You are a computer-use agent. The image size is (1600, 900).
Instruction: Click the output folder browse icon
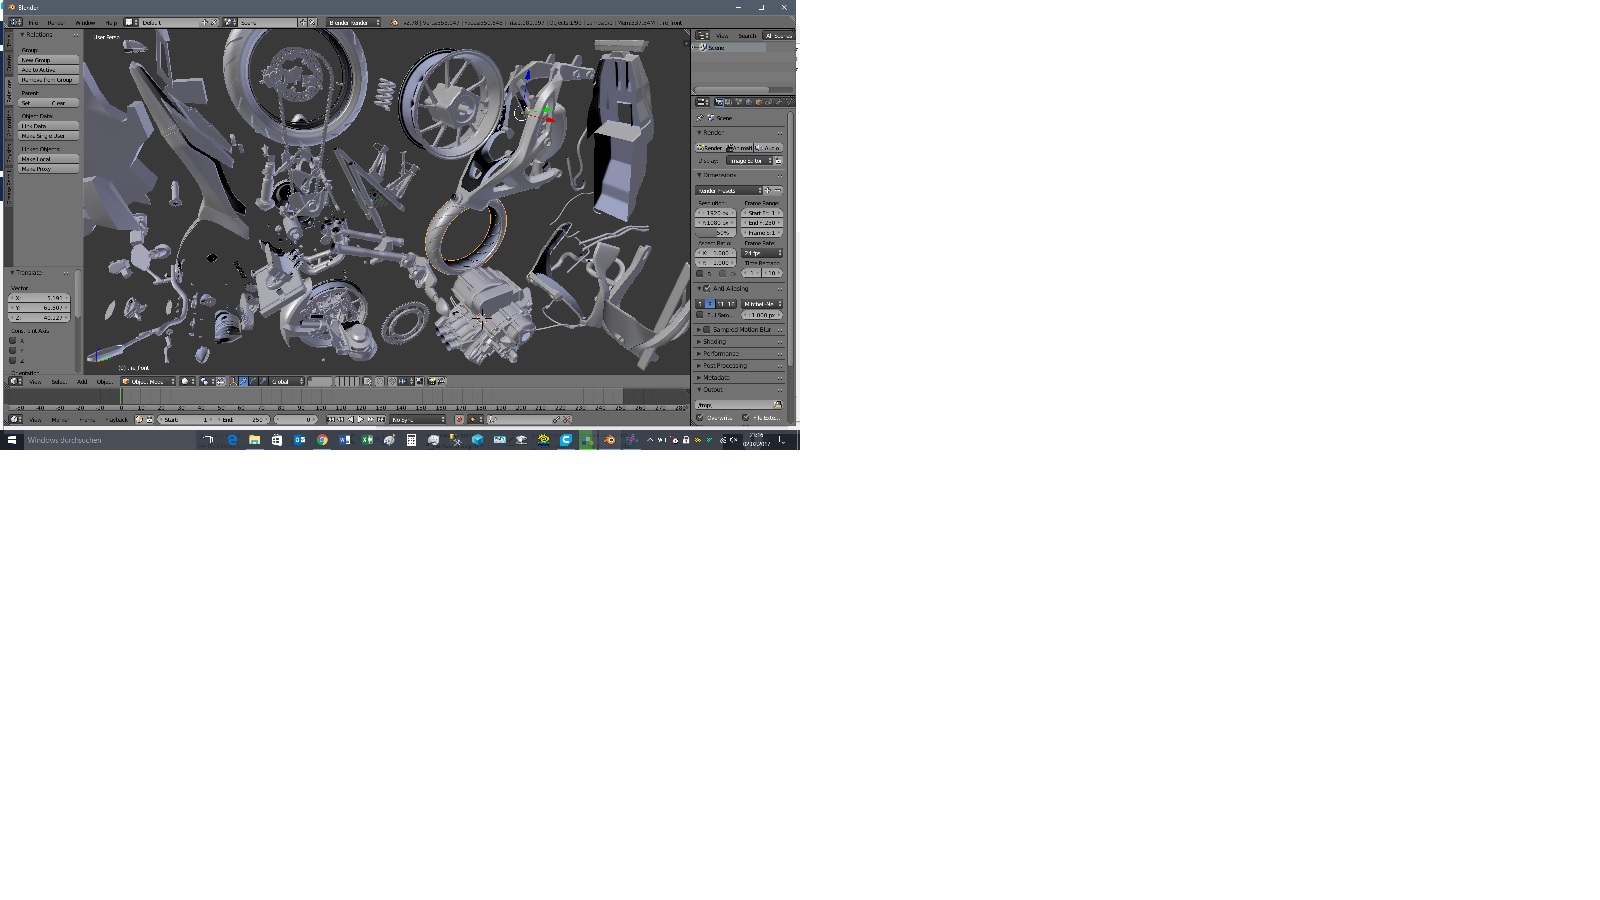click(778, 405)
